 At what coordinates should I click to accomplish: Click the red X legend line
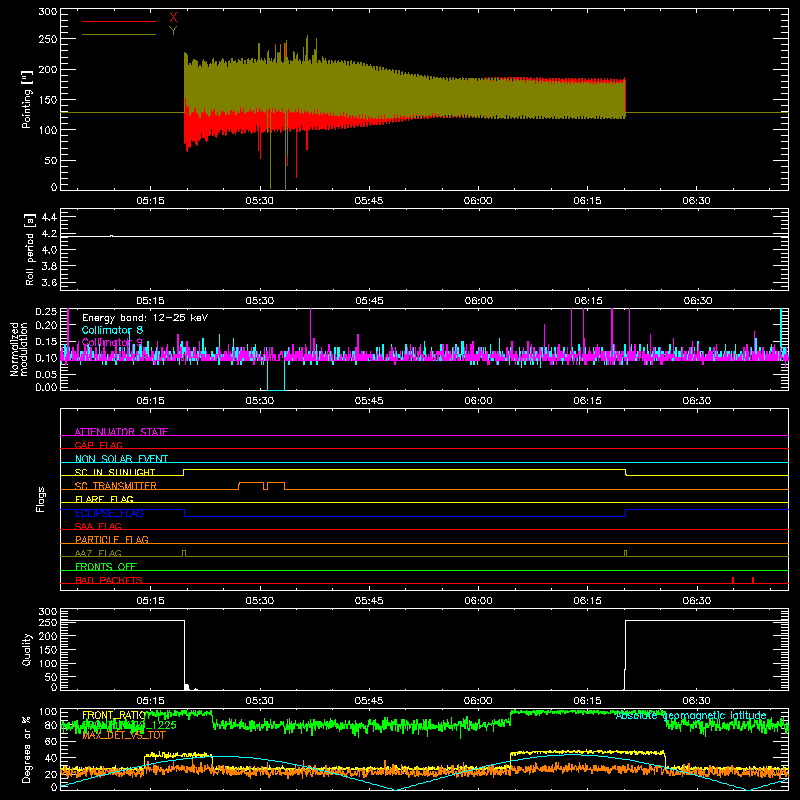point(119,21)
